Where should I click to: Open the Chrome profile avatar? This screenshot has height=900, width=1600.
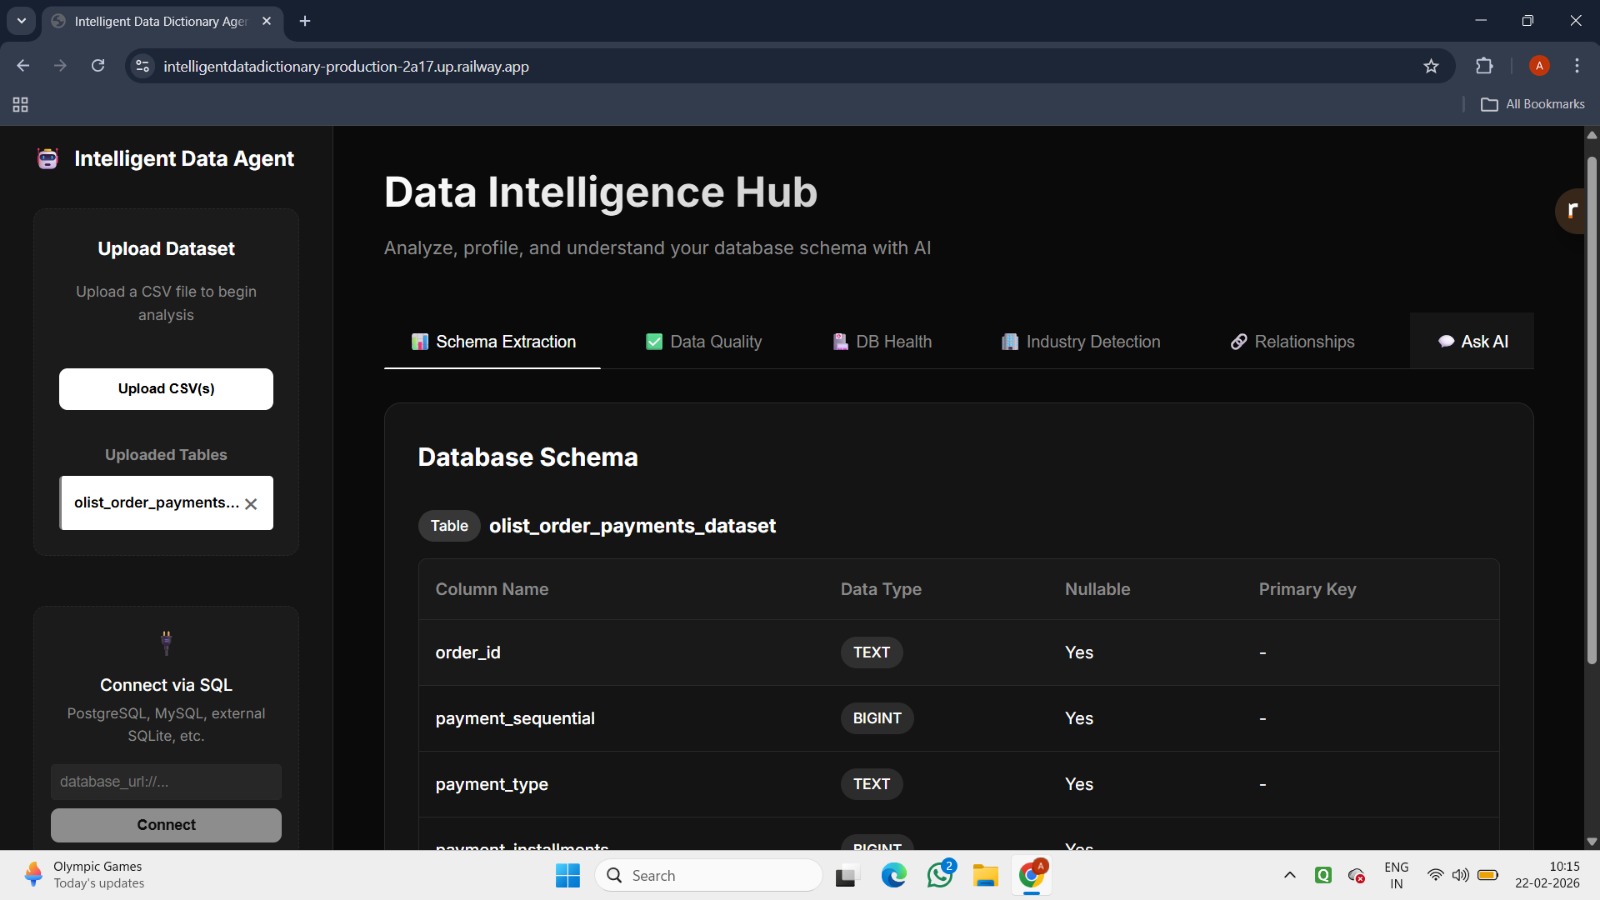coord(1539,66)
